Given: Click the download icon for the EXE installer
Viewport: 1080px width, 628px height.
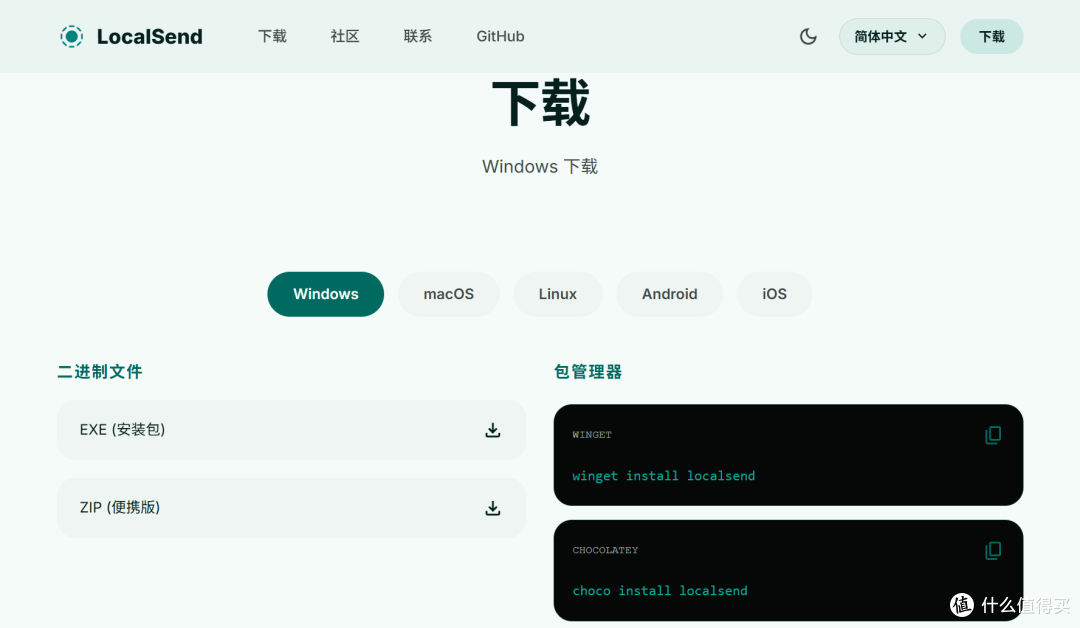Looking at the screenshot, I should [492, 430].
